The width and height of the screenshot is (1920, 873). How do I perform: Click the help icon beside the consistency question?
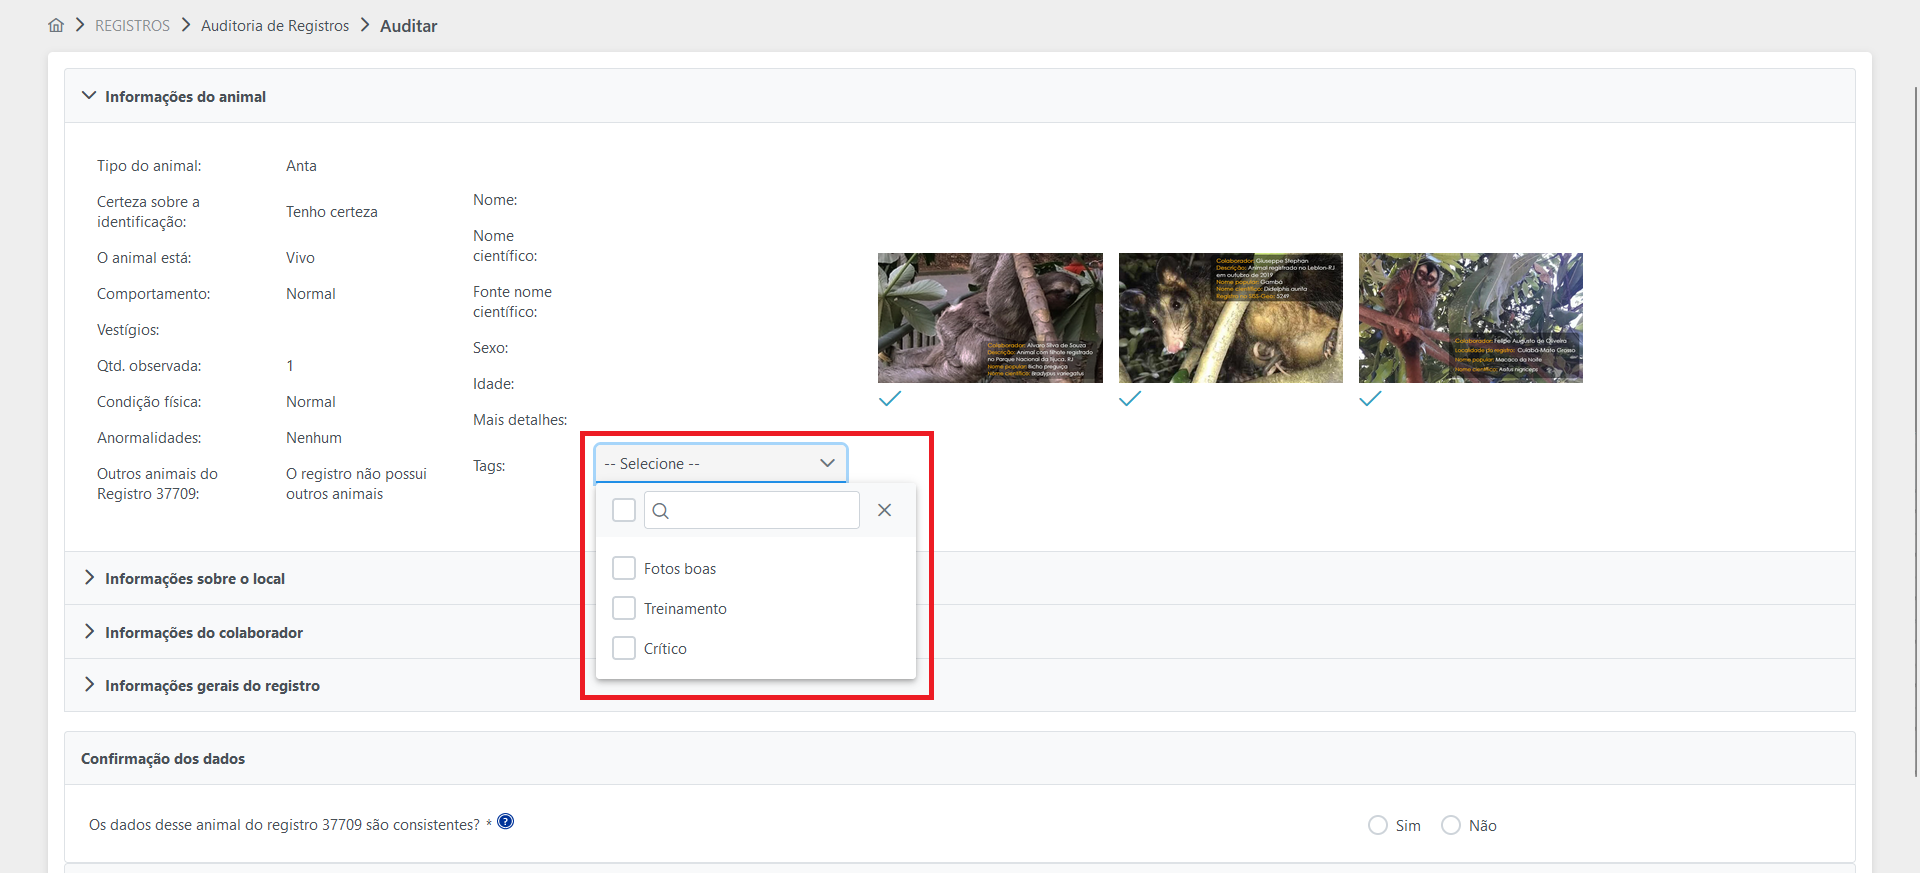(506, 822)
